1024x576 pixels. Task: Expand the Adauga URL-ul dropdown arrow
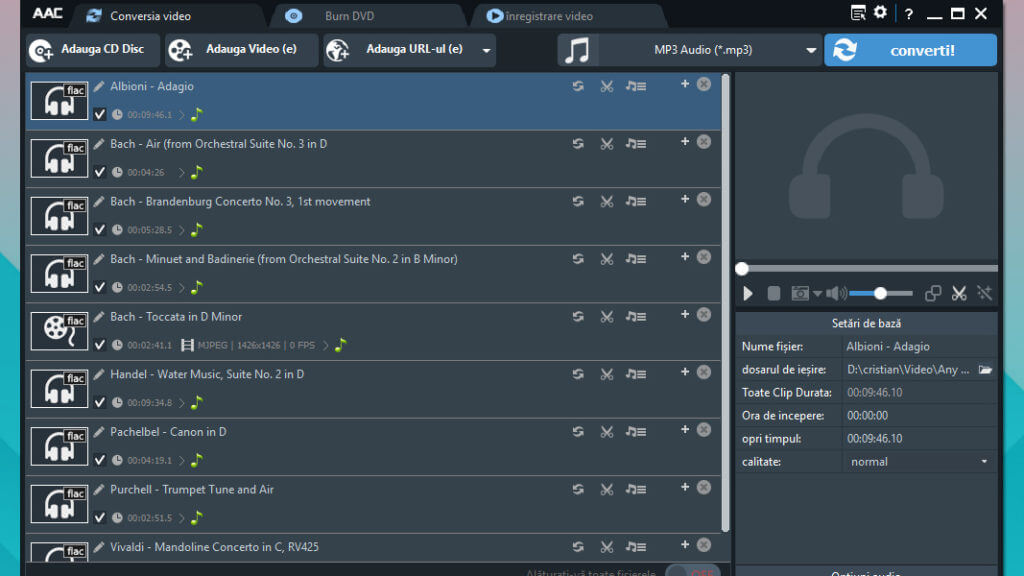point(486,50)
